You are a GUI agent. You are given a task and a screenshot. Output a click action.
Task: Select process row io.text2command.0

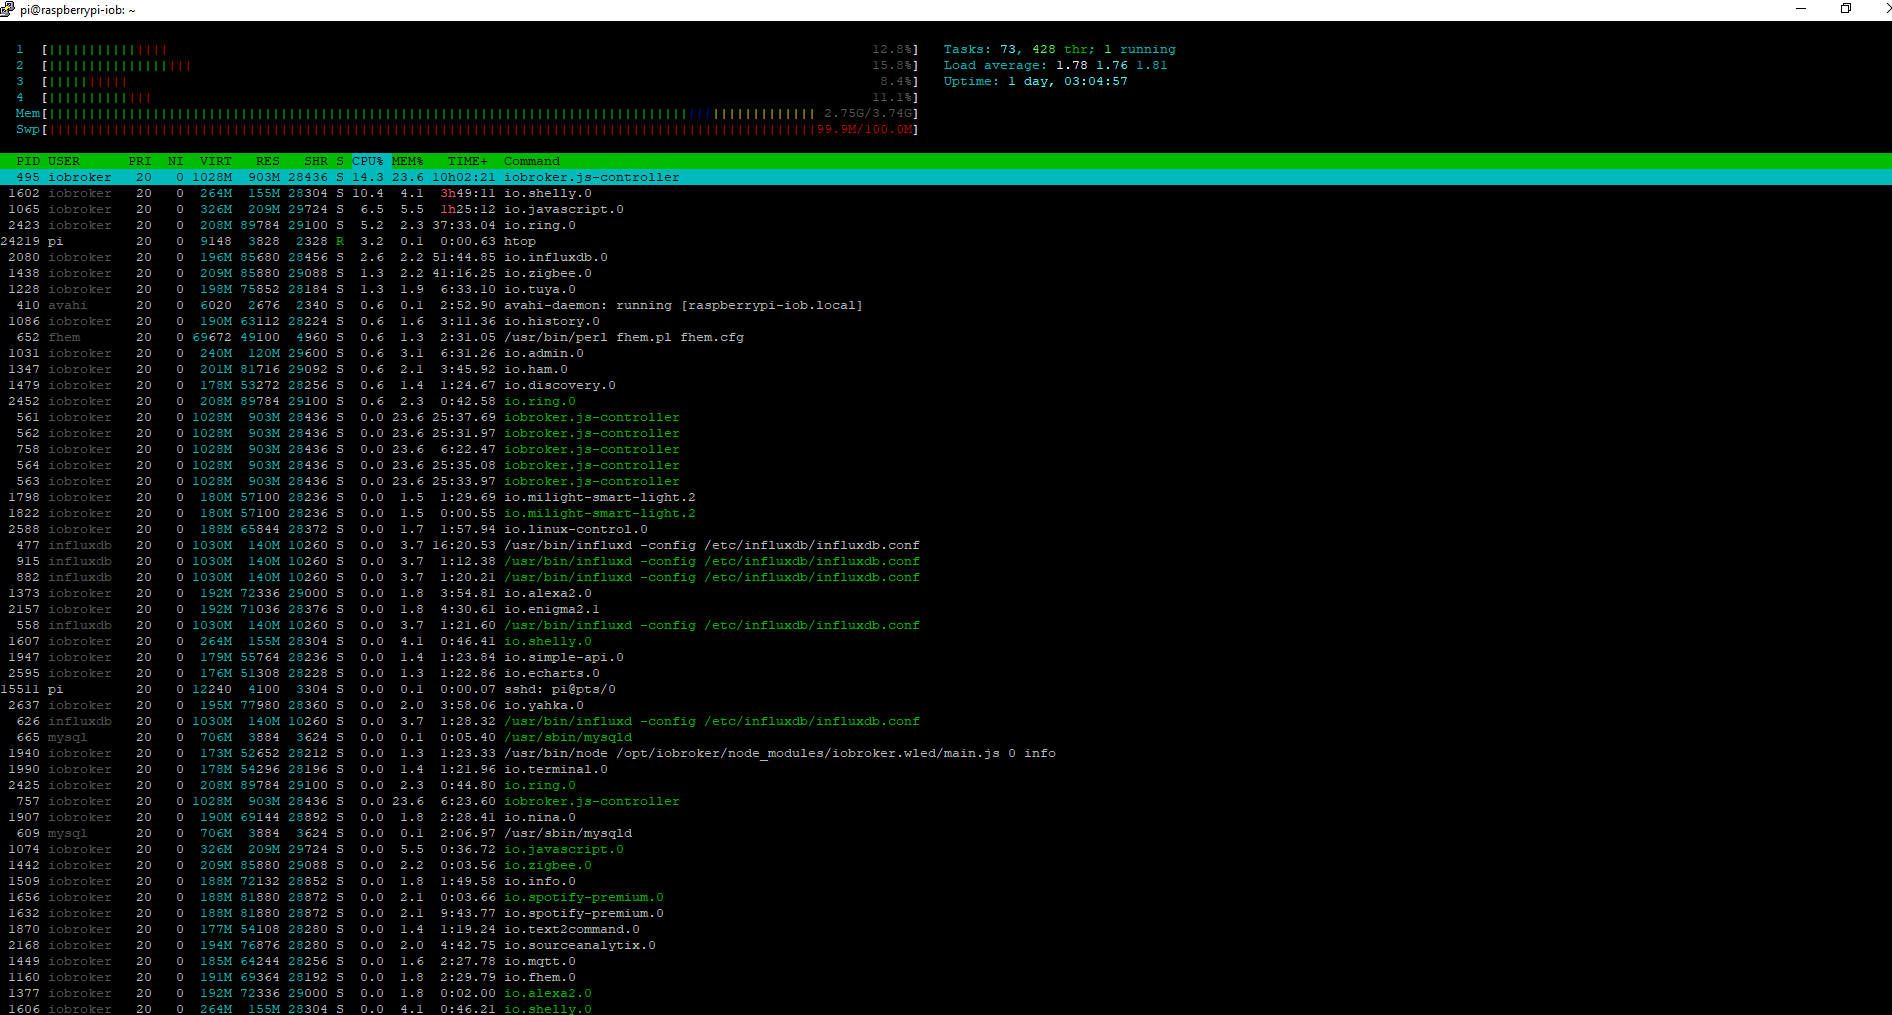(x=946, y=929)
